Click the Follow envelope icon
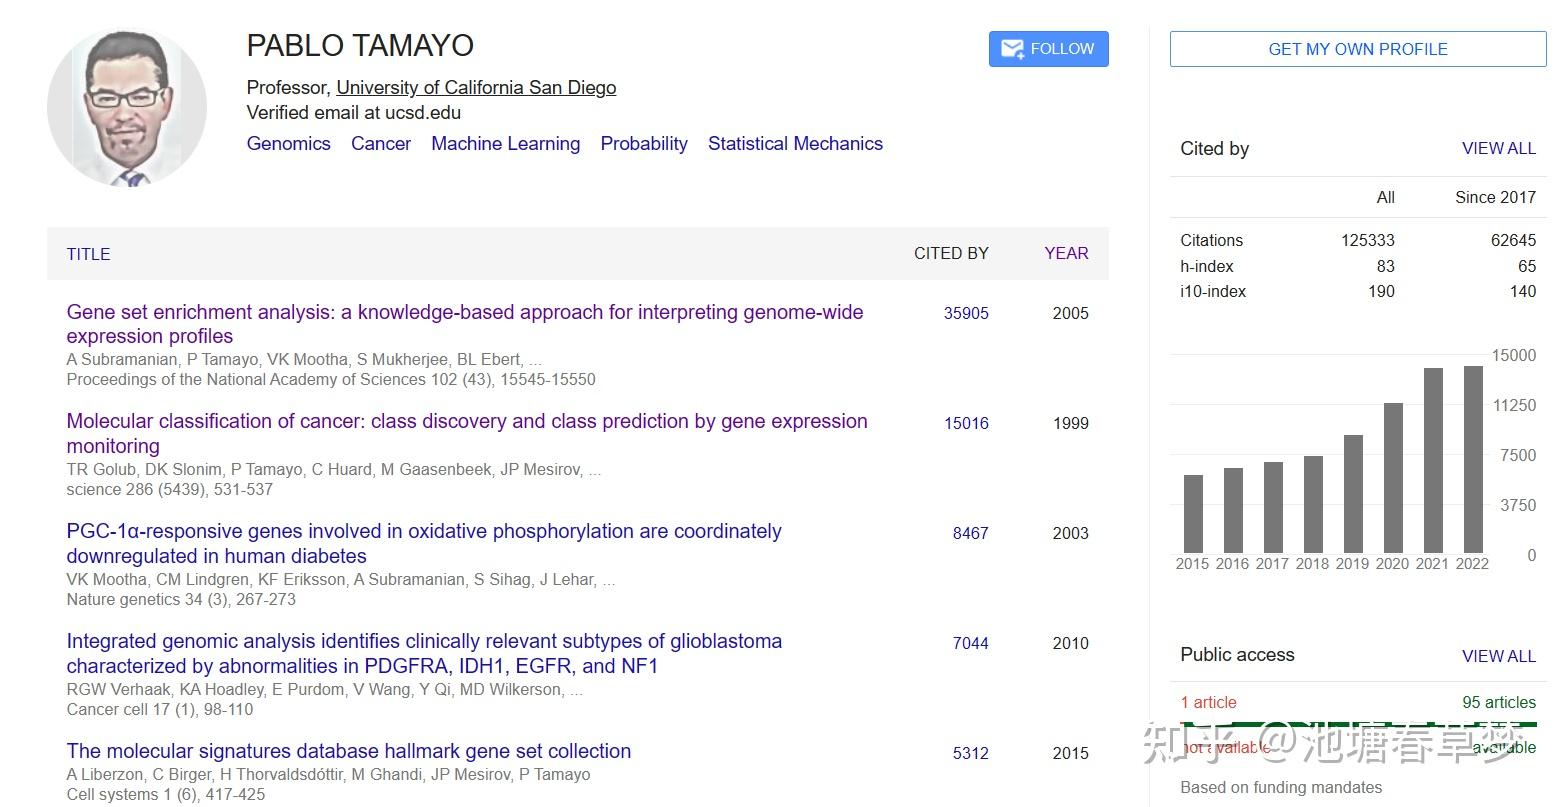The width and height of the screenshot is (1564, 807). pos(1012,49)
